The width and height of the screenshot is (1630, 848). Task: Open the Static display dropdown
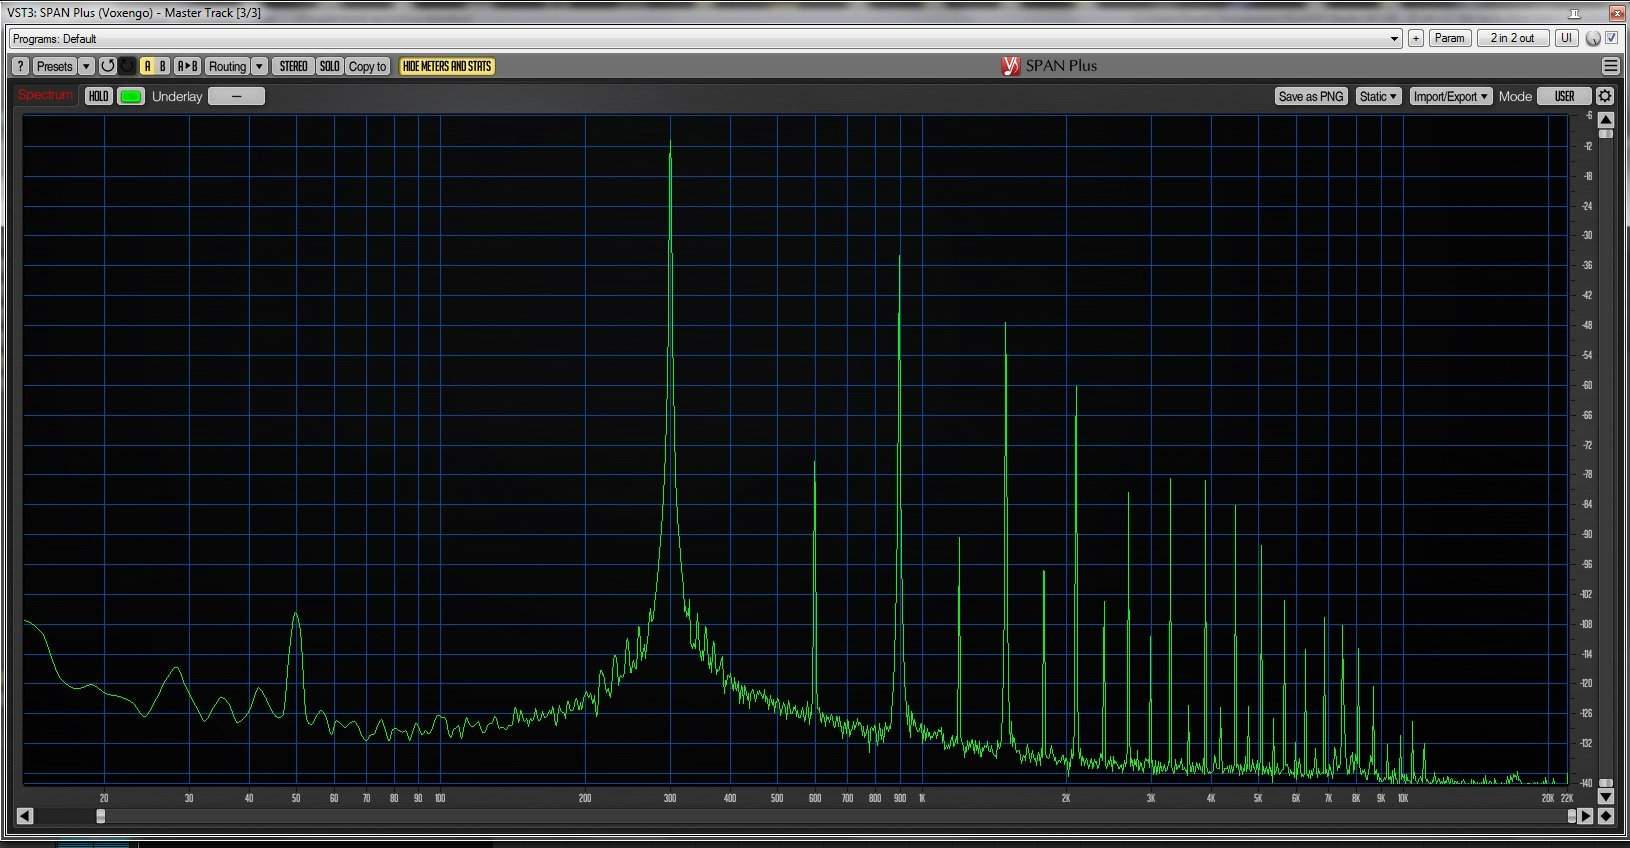[1378, 96]
